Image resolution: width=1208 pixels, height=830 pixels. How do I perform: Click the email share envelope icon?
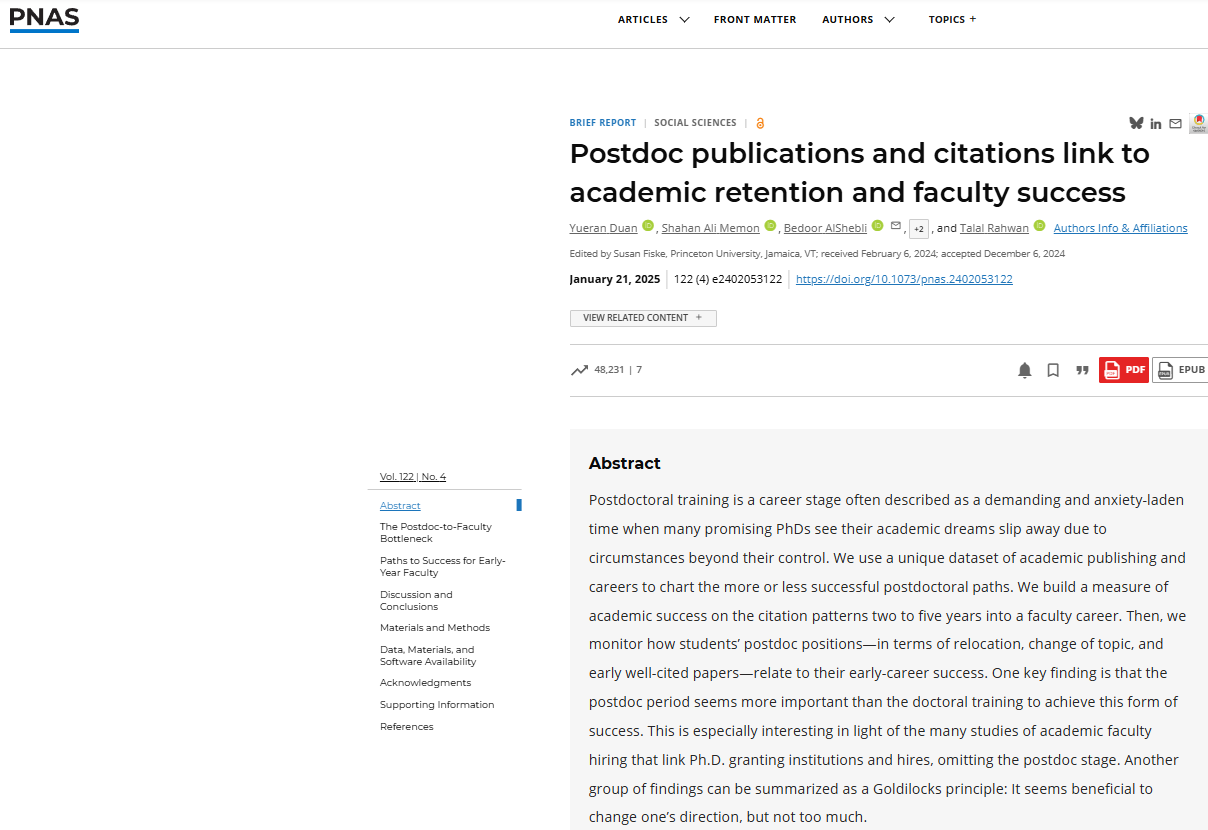pos(1175,124)
